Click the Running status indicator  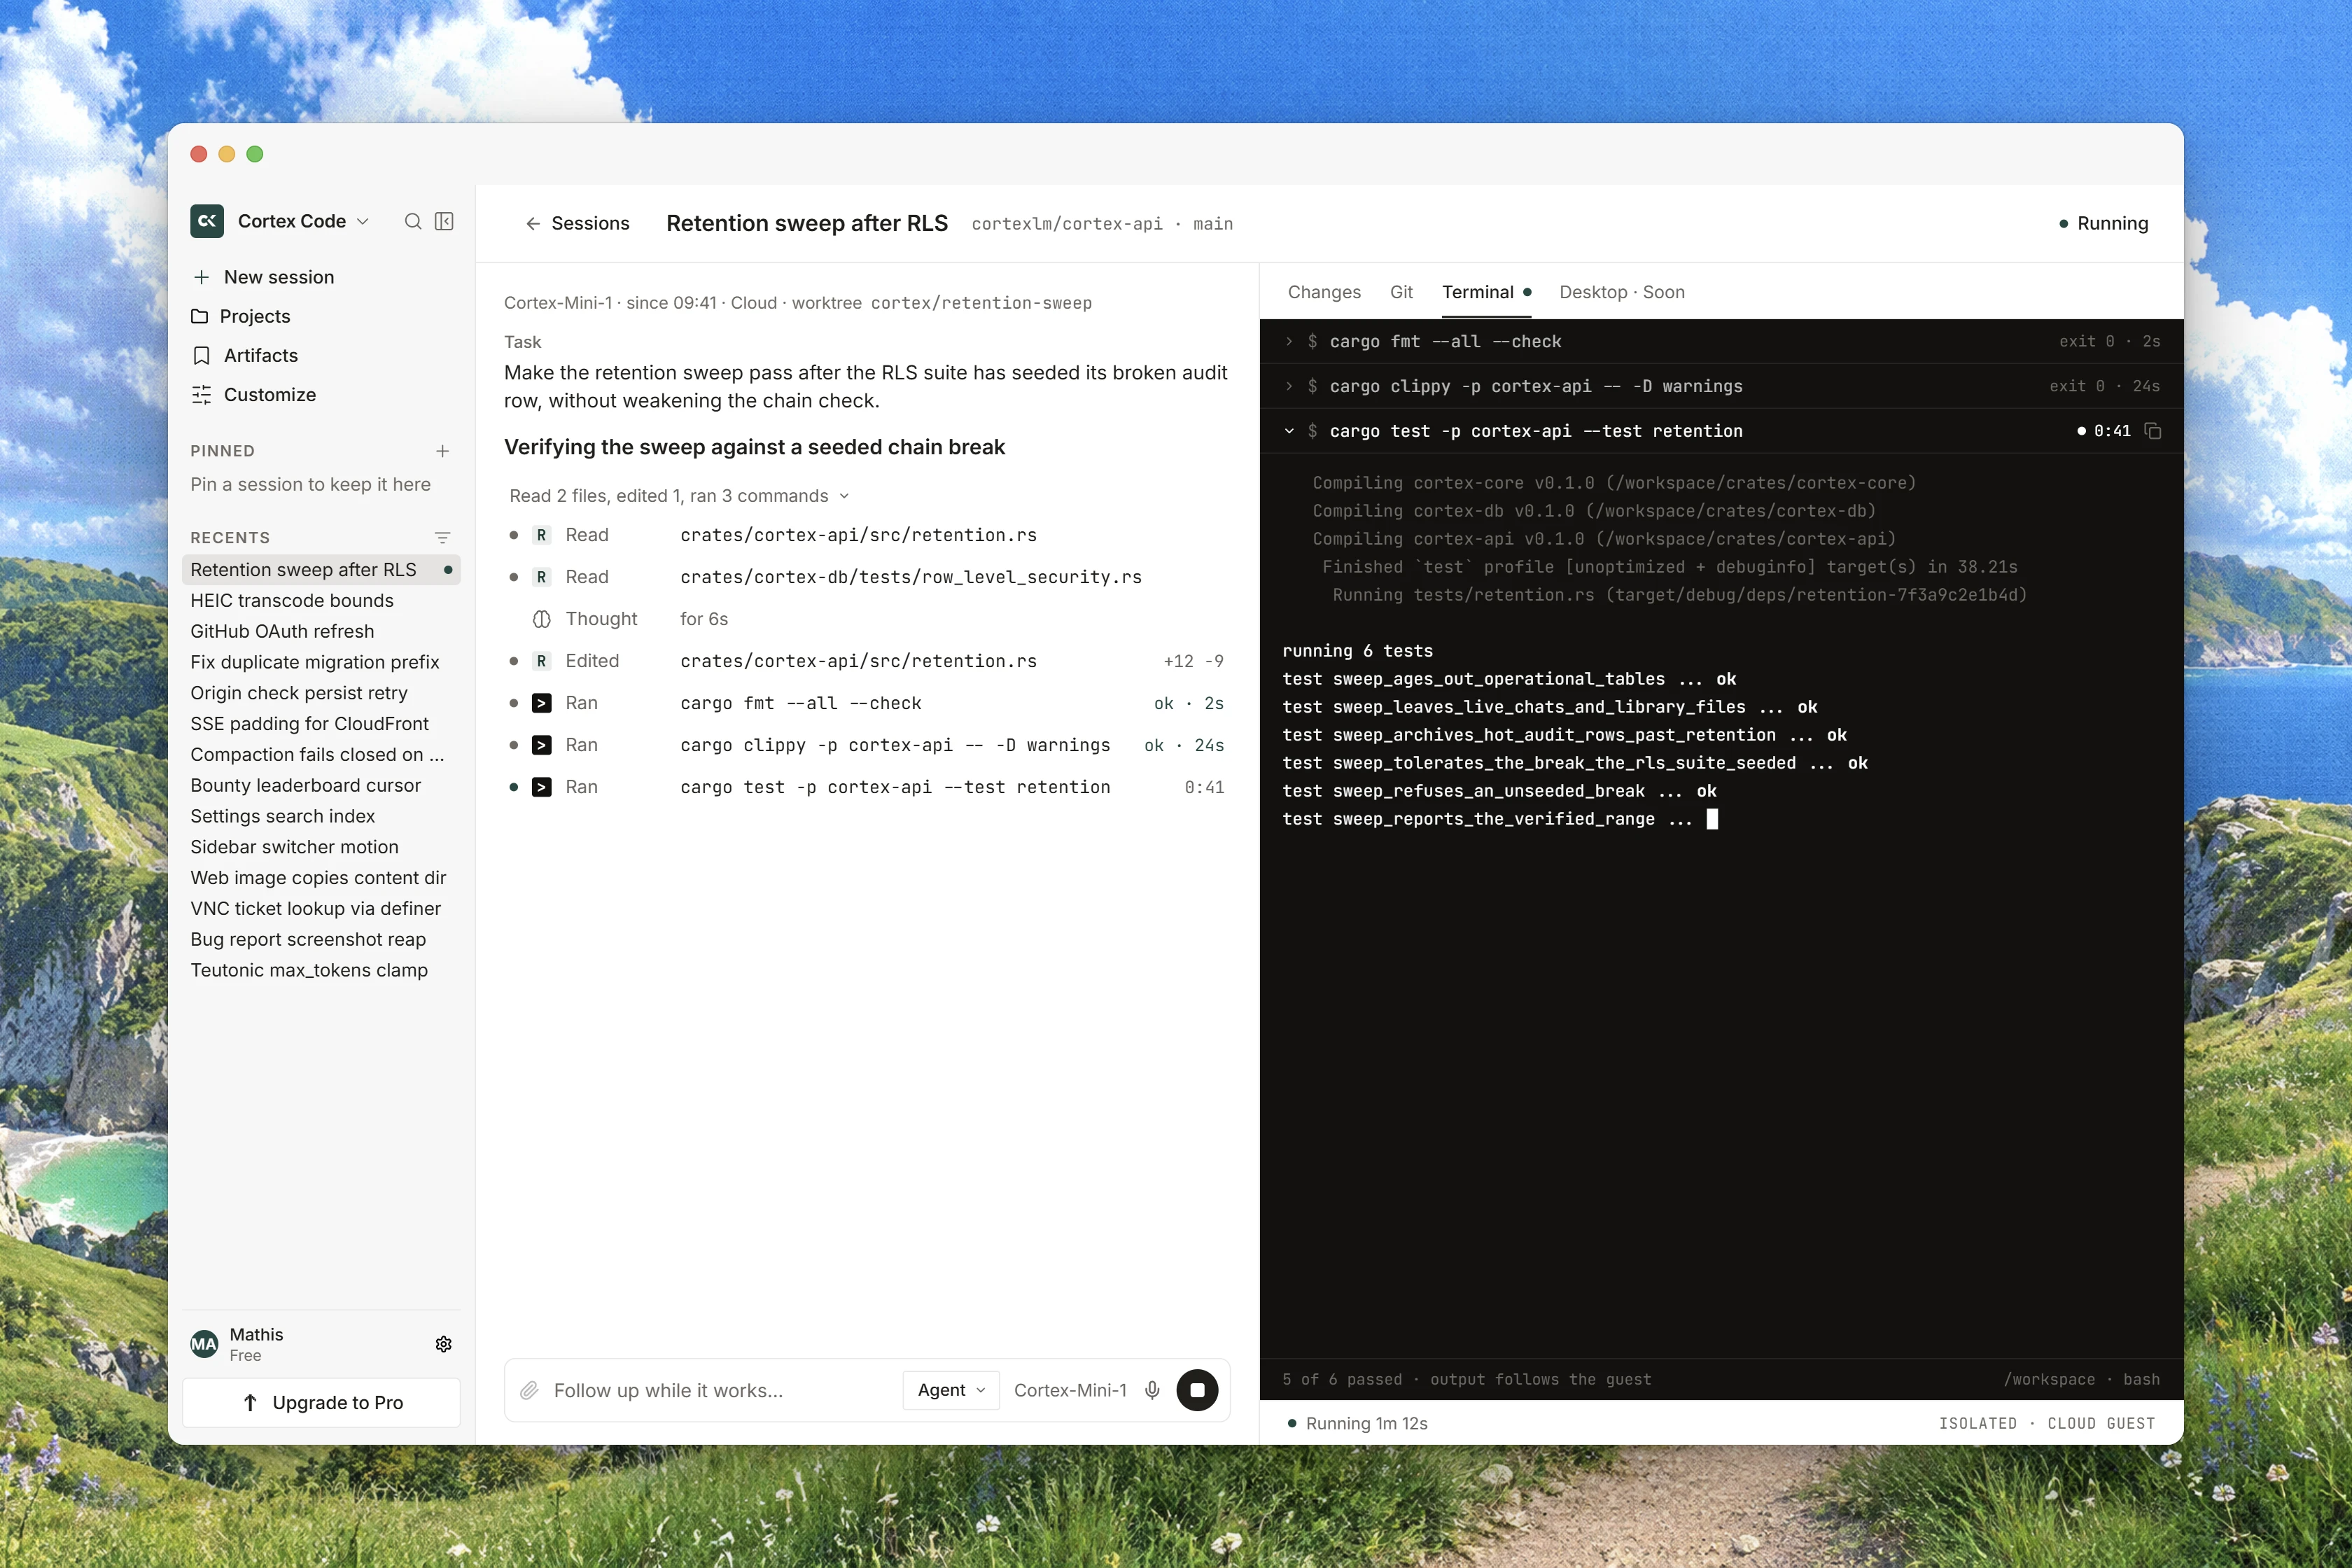(2104, 223)
